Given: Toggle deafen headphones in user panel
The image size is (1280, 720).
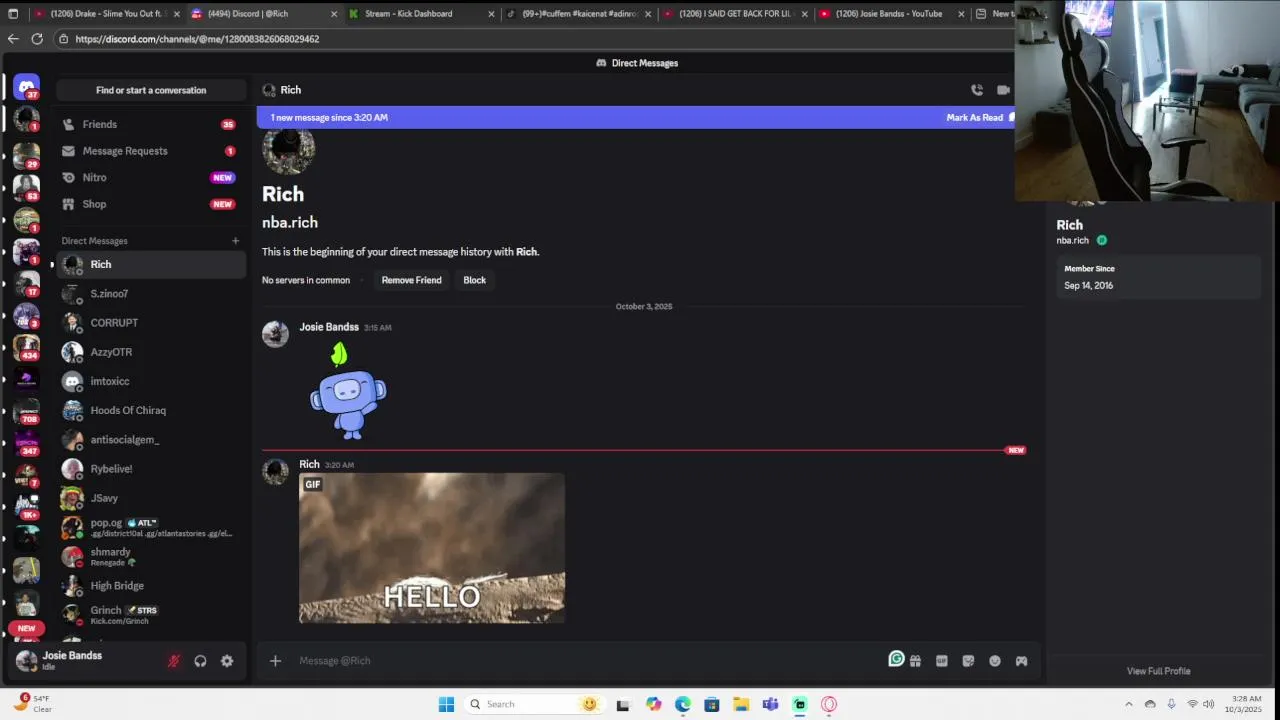Looking at the screenshot, I should [200, 661].
